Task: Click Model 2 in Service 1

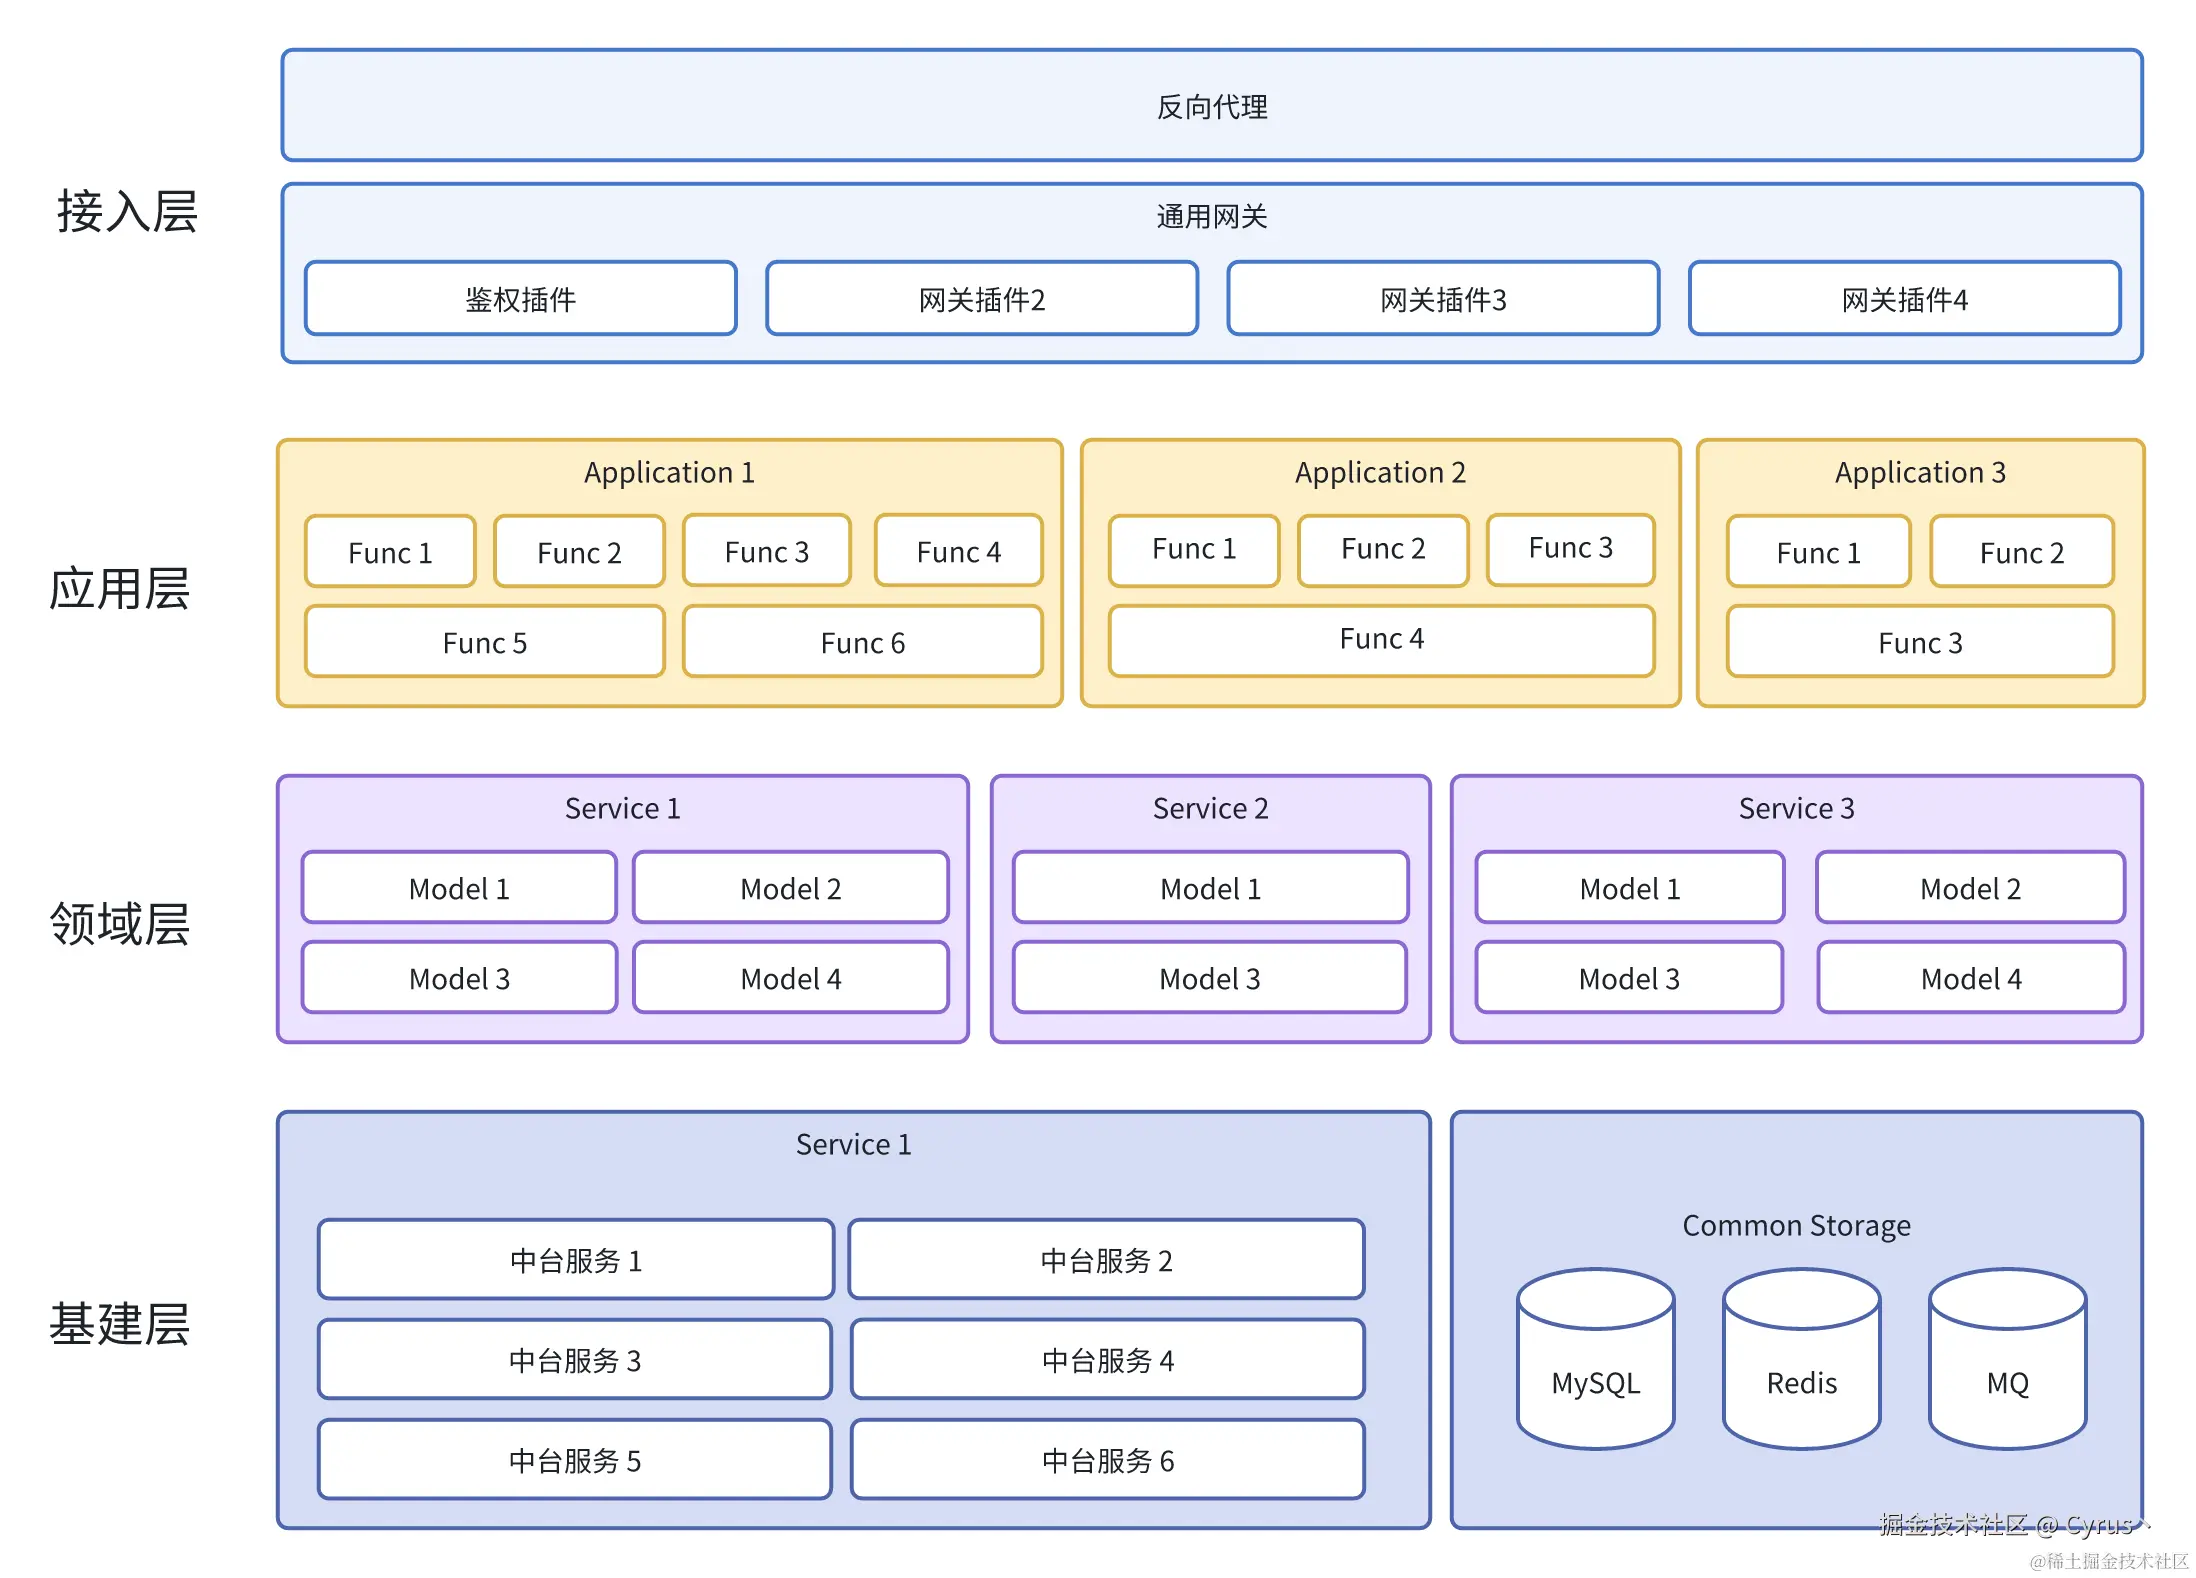Action: pos(790,888)
